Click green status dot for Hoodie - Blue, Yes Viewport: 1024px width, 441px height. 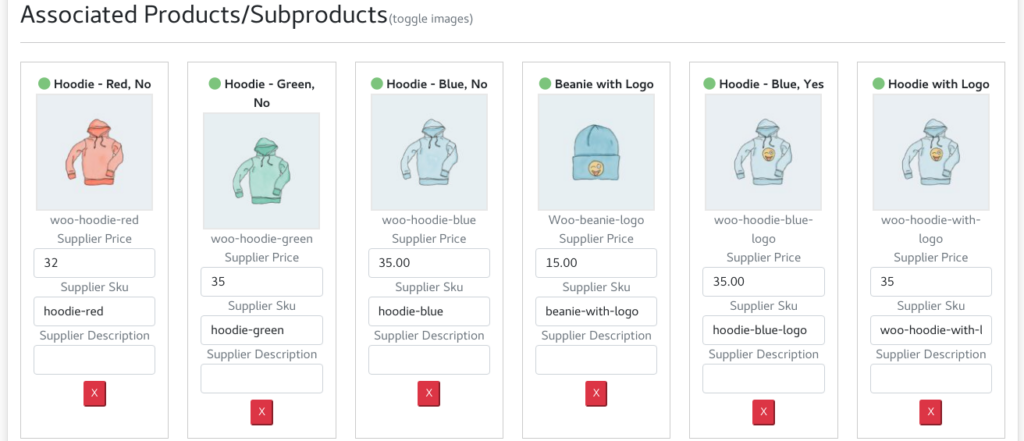coord(710,84)
